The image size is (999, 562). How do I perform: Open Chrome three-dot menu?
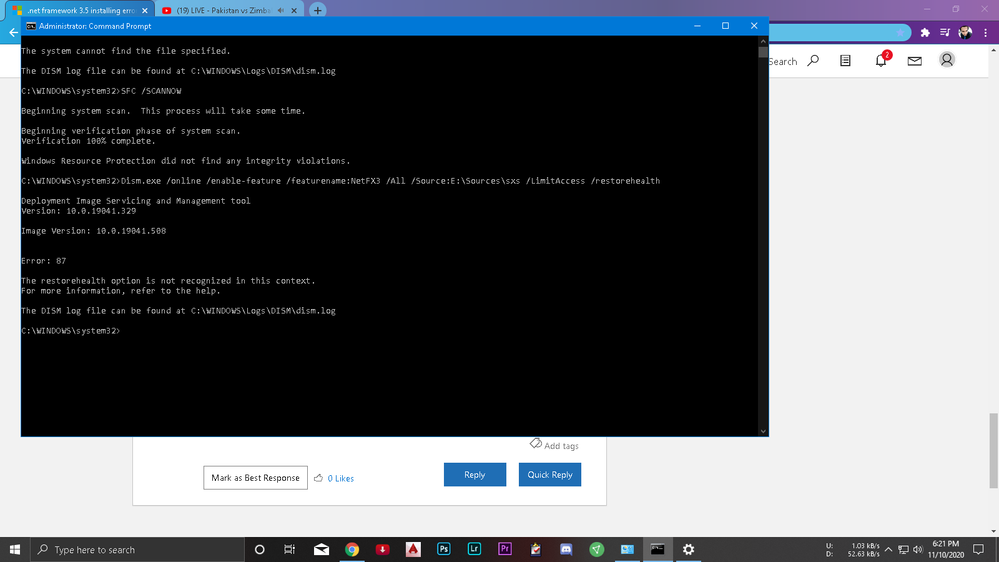coord(986,32)
